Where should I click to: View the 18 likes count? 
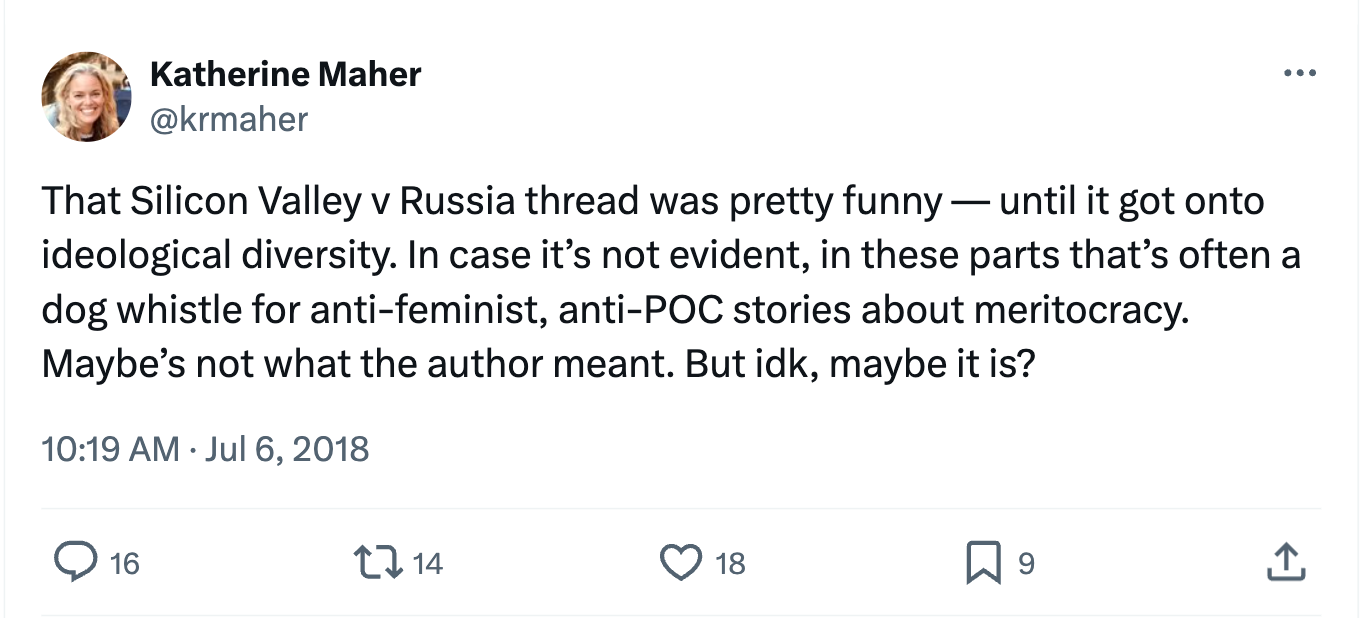click(731, 564)
